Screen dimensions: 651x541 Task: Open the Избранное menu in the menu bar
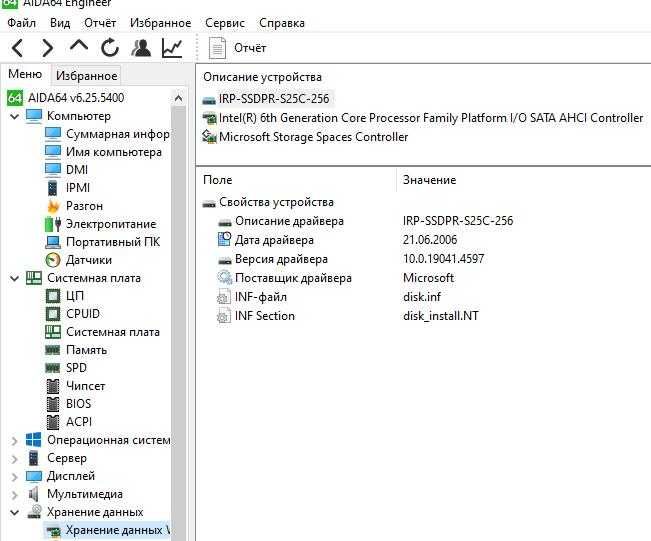pos(160,23)
